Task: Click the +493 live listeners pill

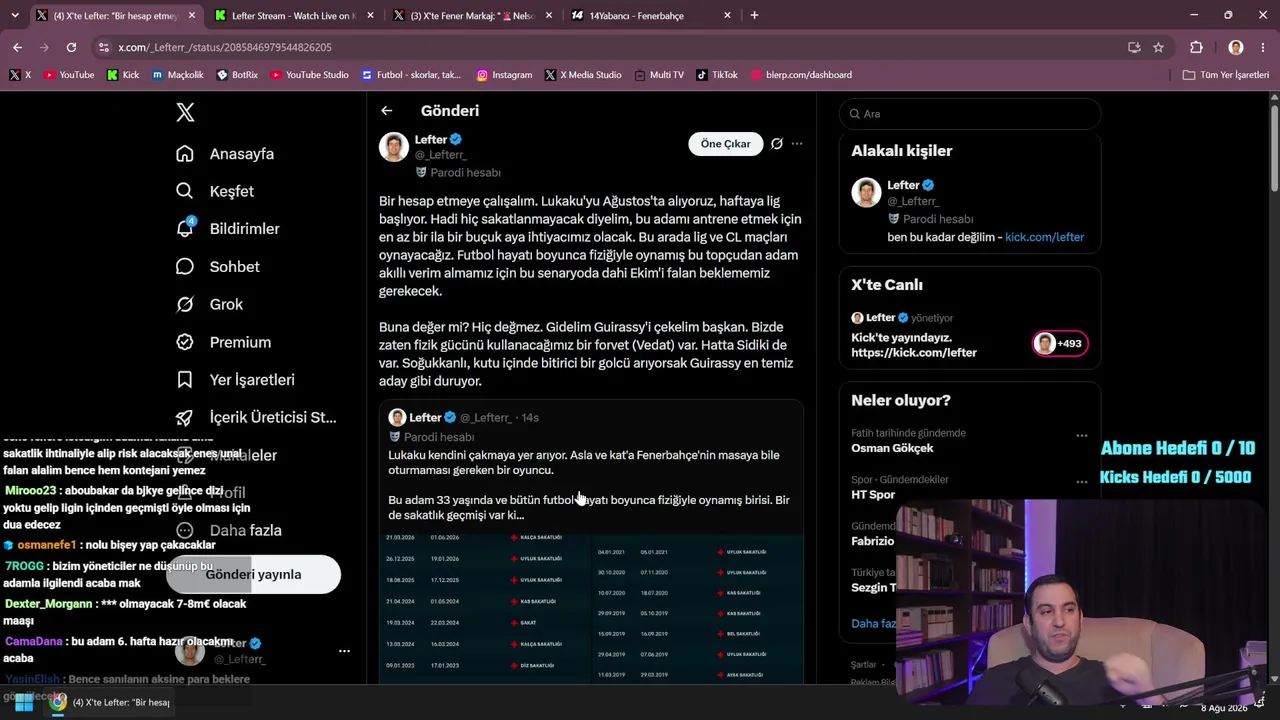Action: pos(1060,344)
